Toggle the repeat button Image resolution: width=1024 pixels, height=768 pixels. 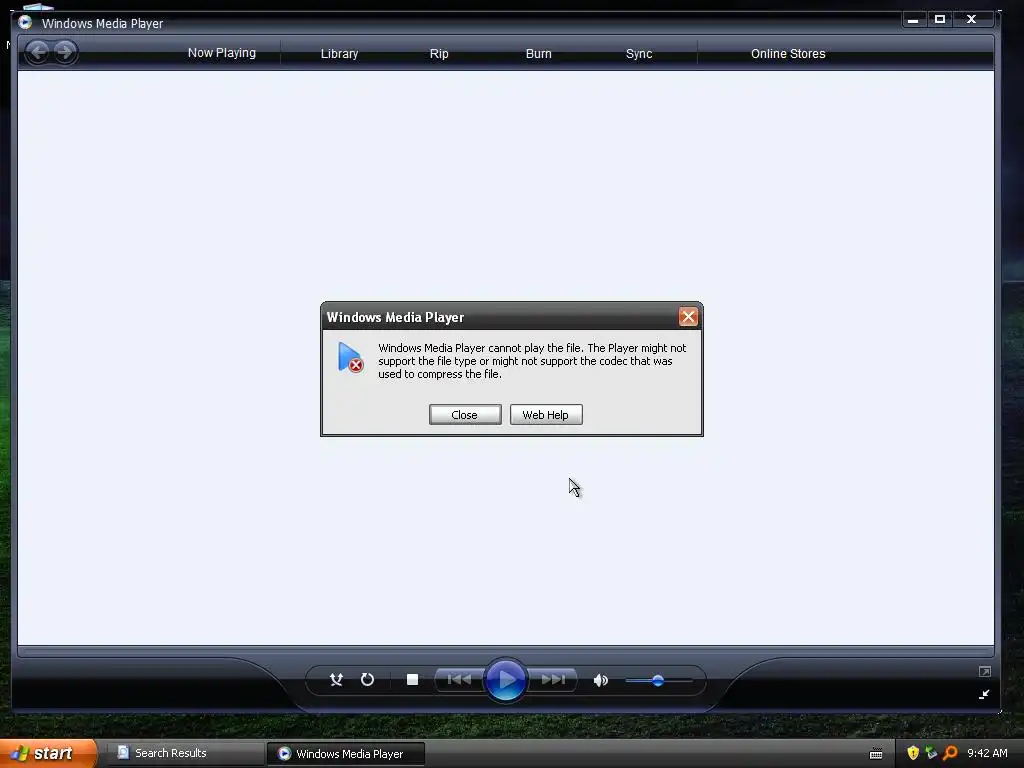click(368, 680)
